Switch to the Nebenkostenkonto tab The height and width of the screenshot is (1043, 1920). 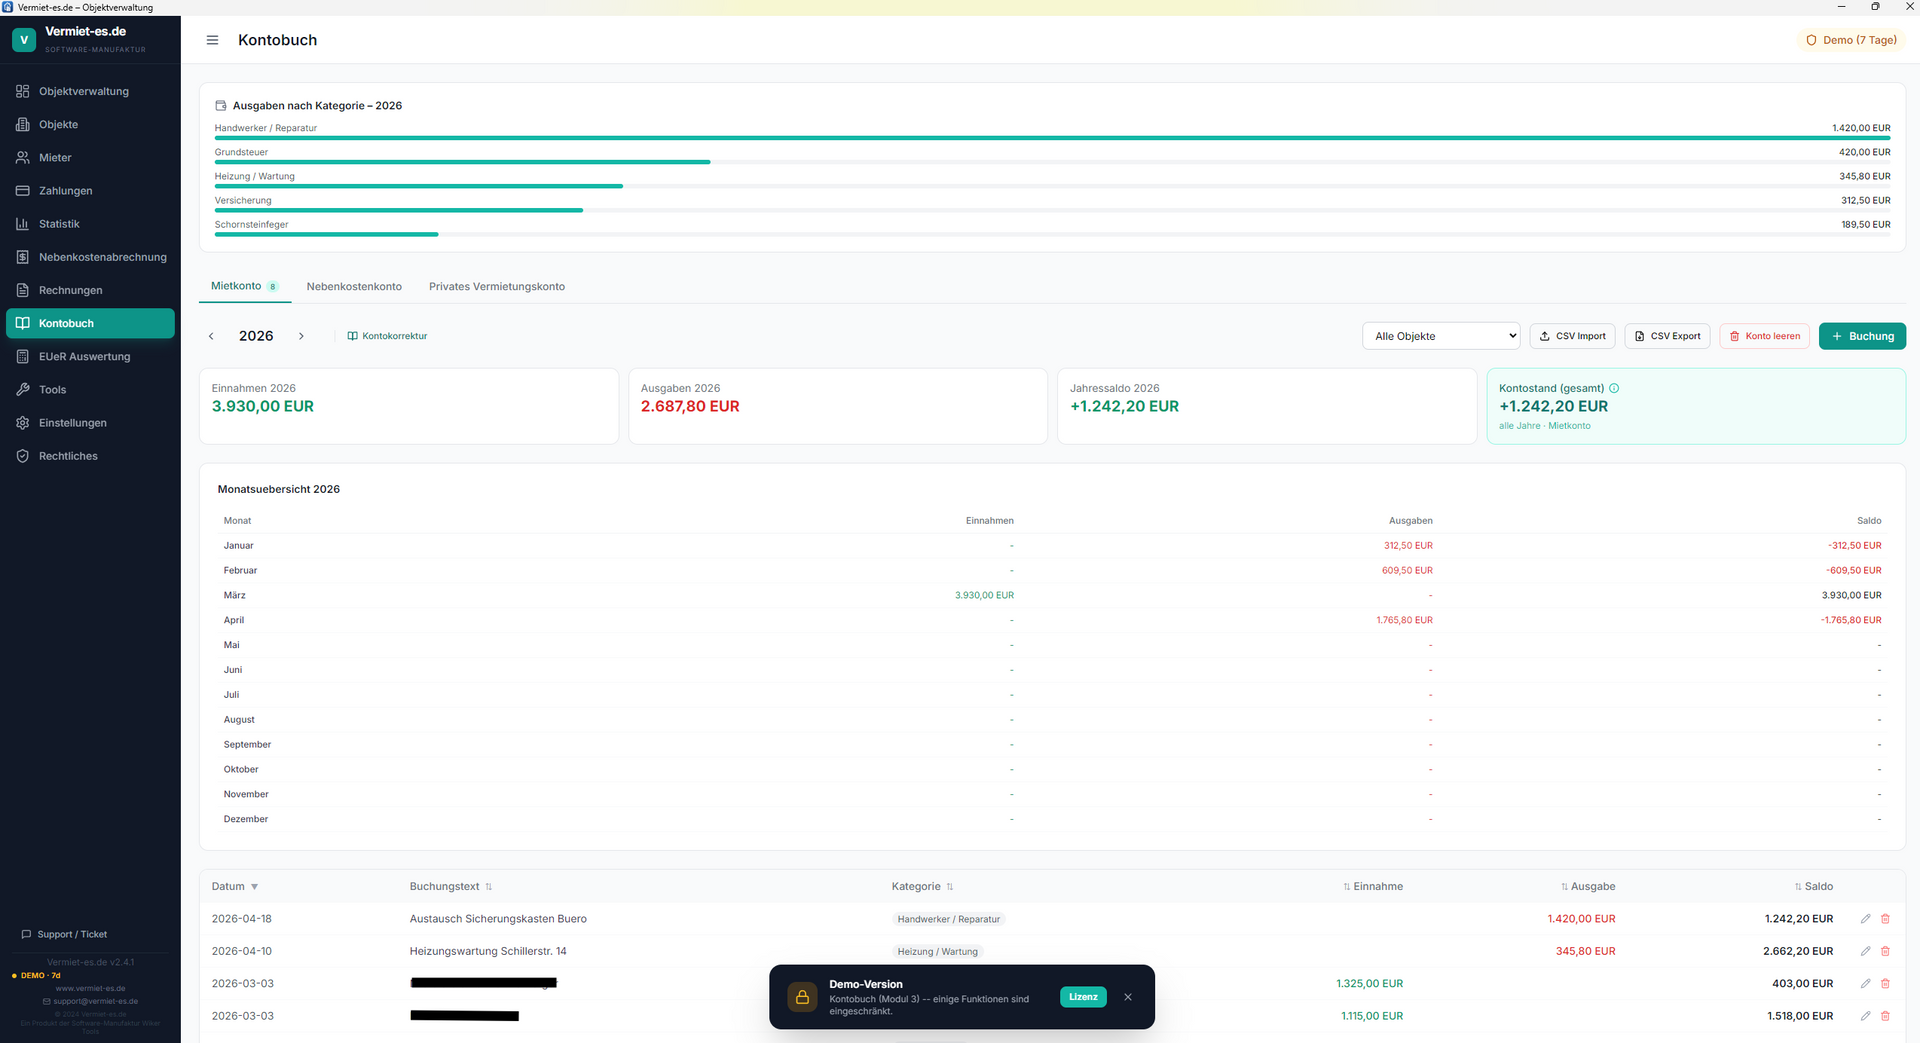click(x=354, y=286)
